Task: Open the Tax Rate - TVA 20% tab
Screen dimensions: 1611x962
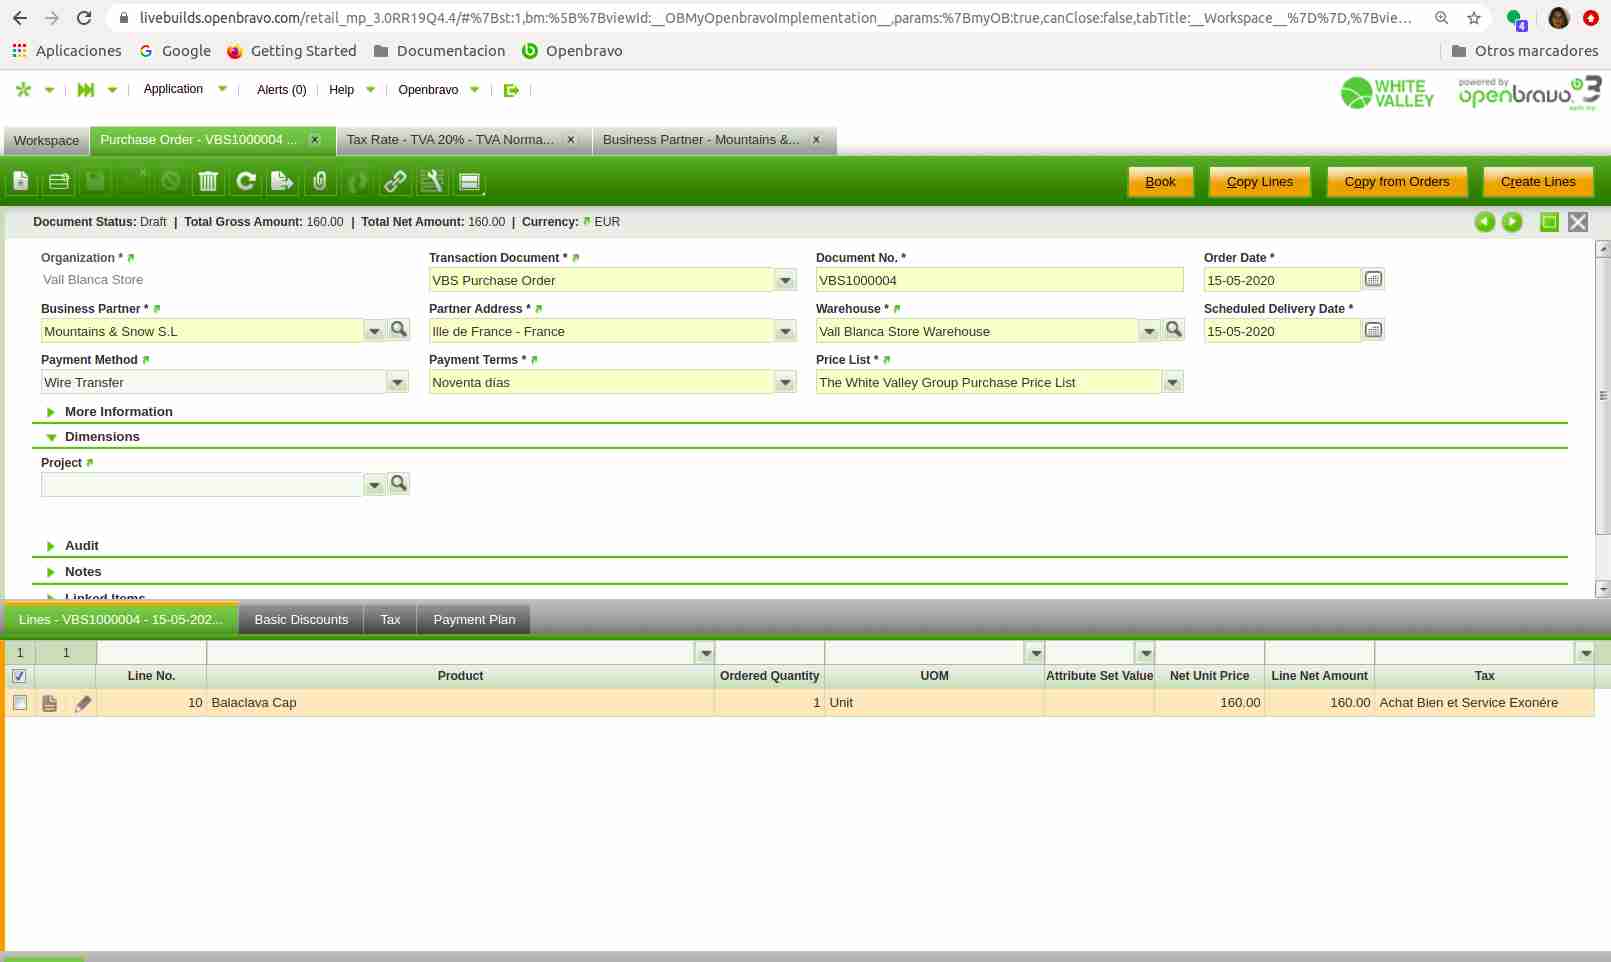Action: coord(450,140)
